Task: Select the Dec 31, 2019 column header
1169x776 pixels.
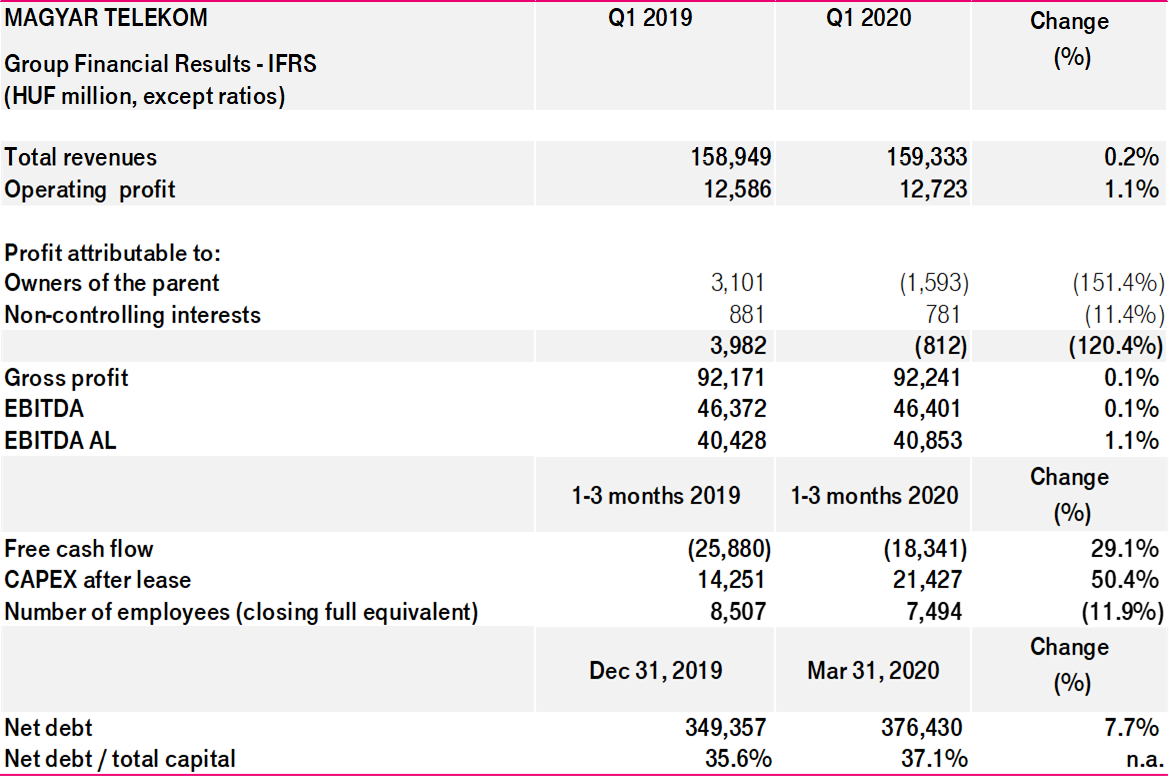Action: (x=654, y=669)
